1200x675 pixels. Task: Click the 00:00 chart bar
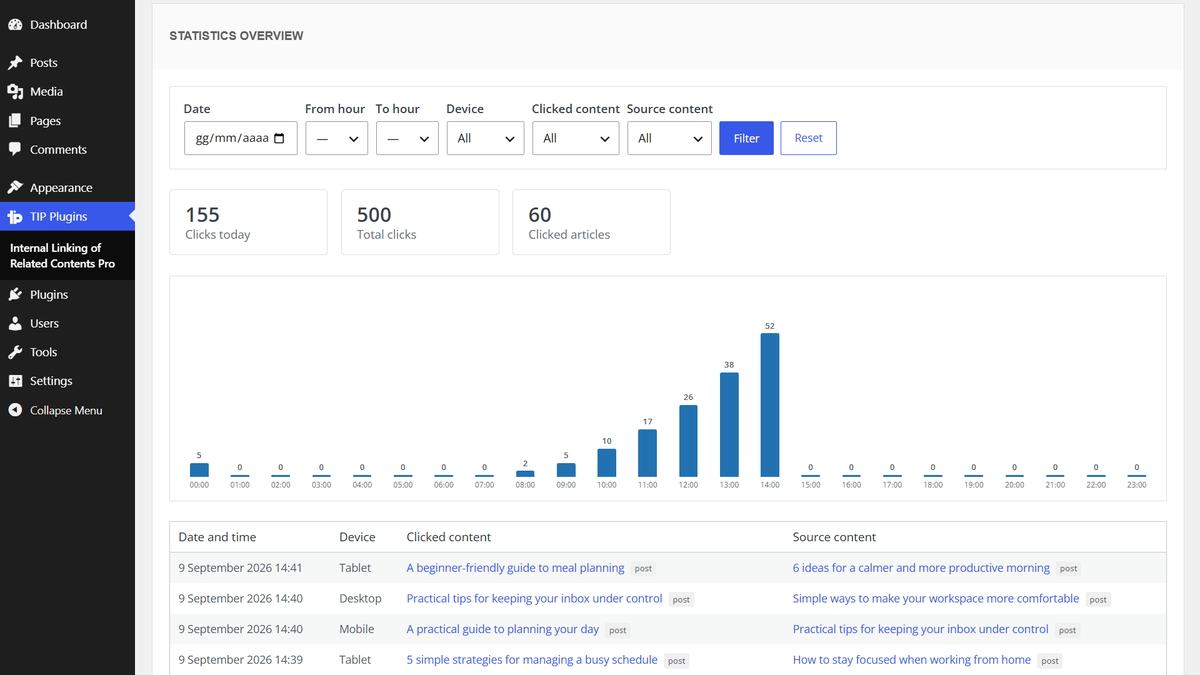pyautogui.click(x=199, y=470)
